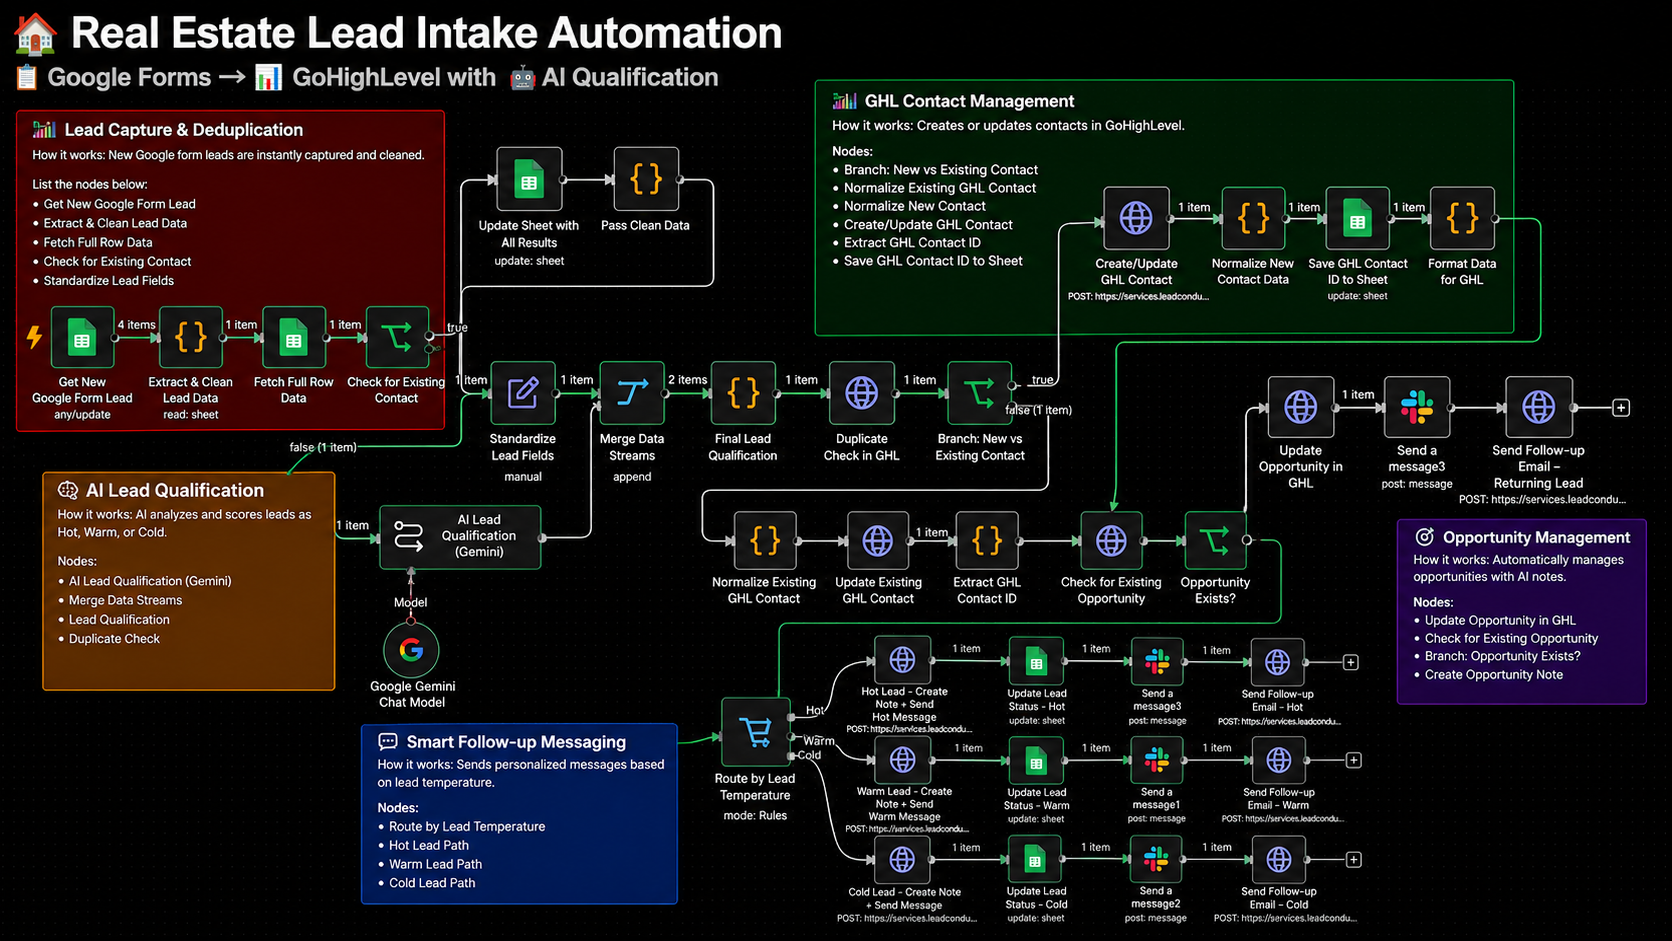The image size is (1672, 941).
Task: Select the Get New Google Form Lead trigger node
Action: 82,339
